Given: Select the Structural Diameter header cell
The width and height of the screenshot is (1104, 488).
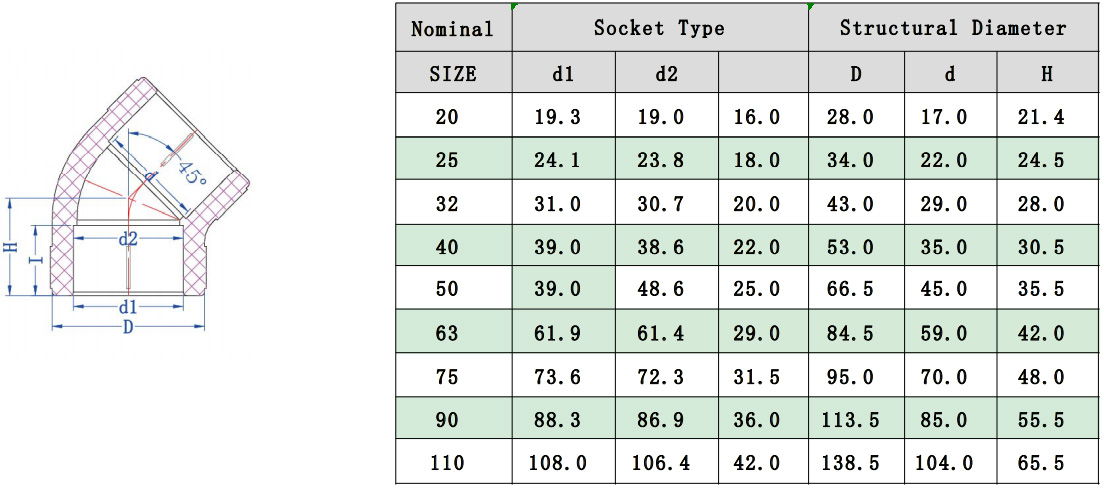Looking at the screenshot, I should 952,28.
